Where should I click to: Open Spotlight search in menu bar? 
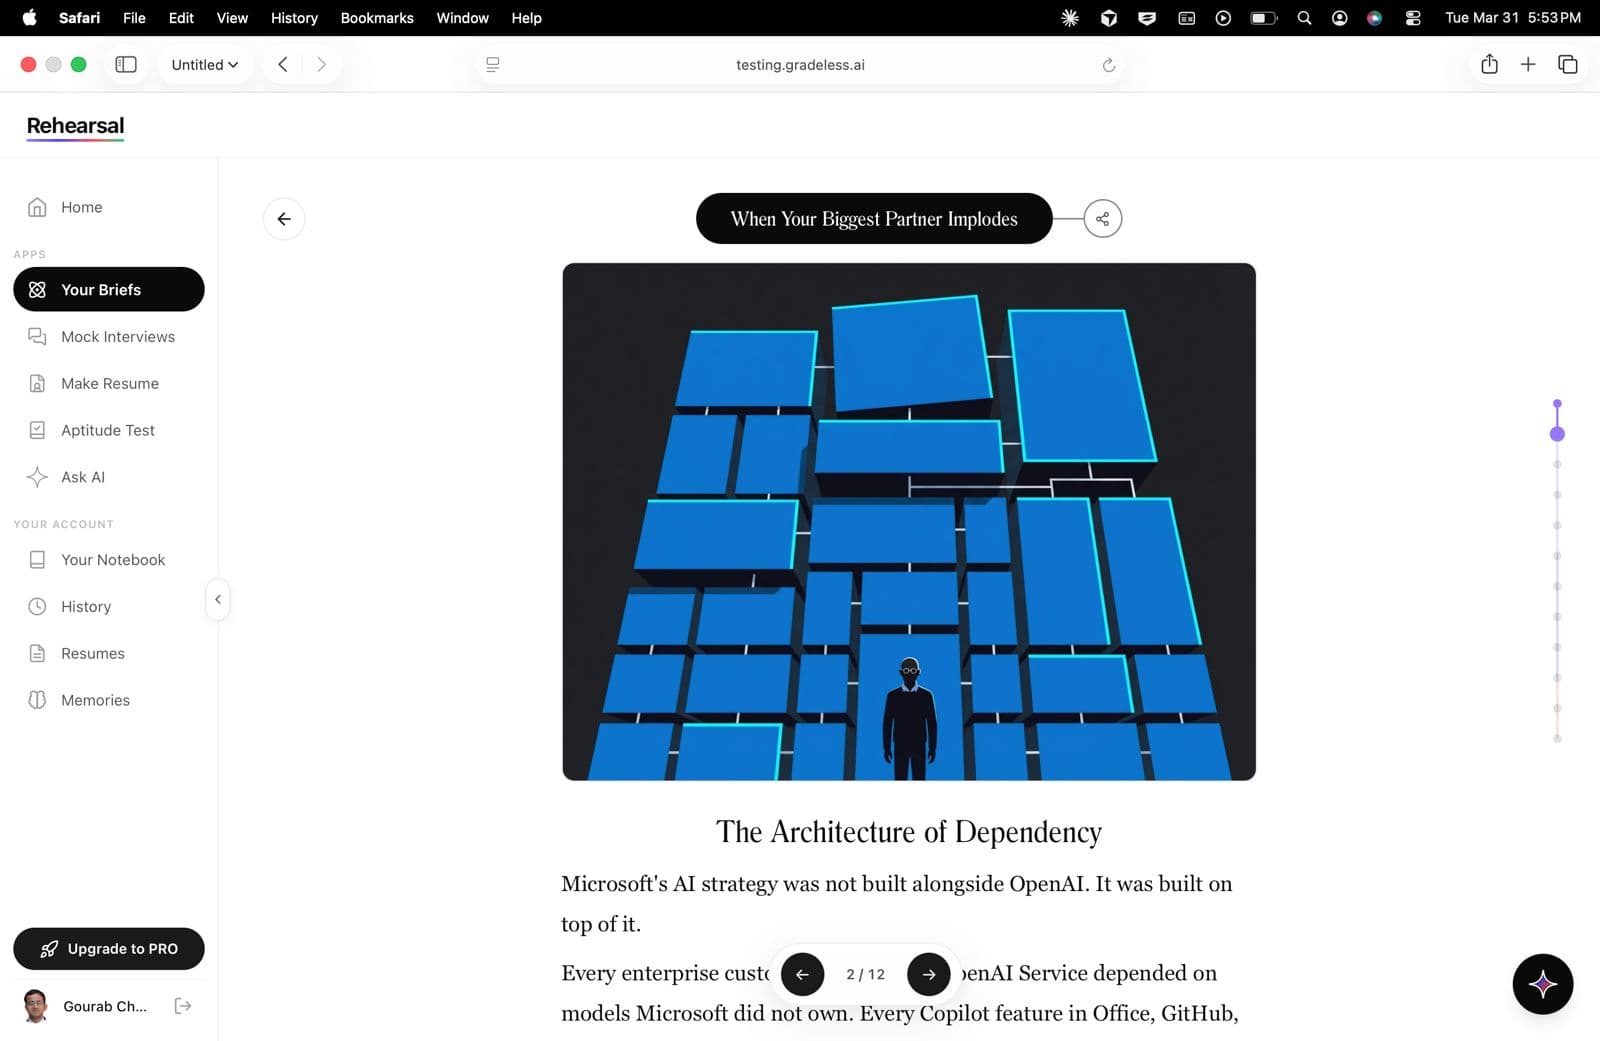point(1304,18)
